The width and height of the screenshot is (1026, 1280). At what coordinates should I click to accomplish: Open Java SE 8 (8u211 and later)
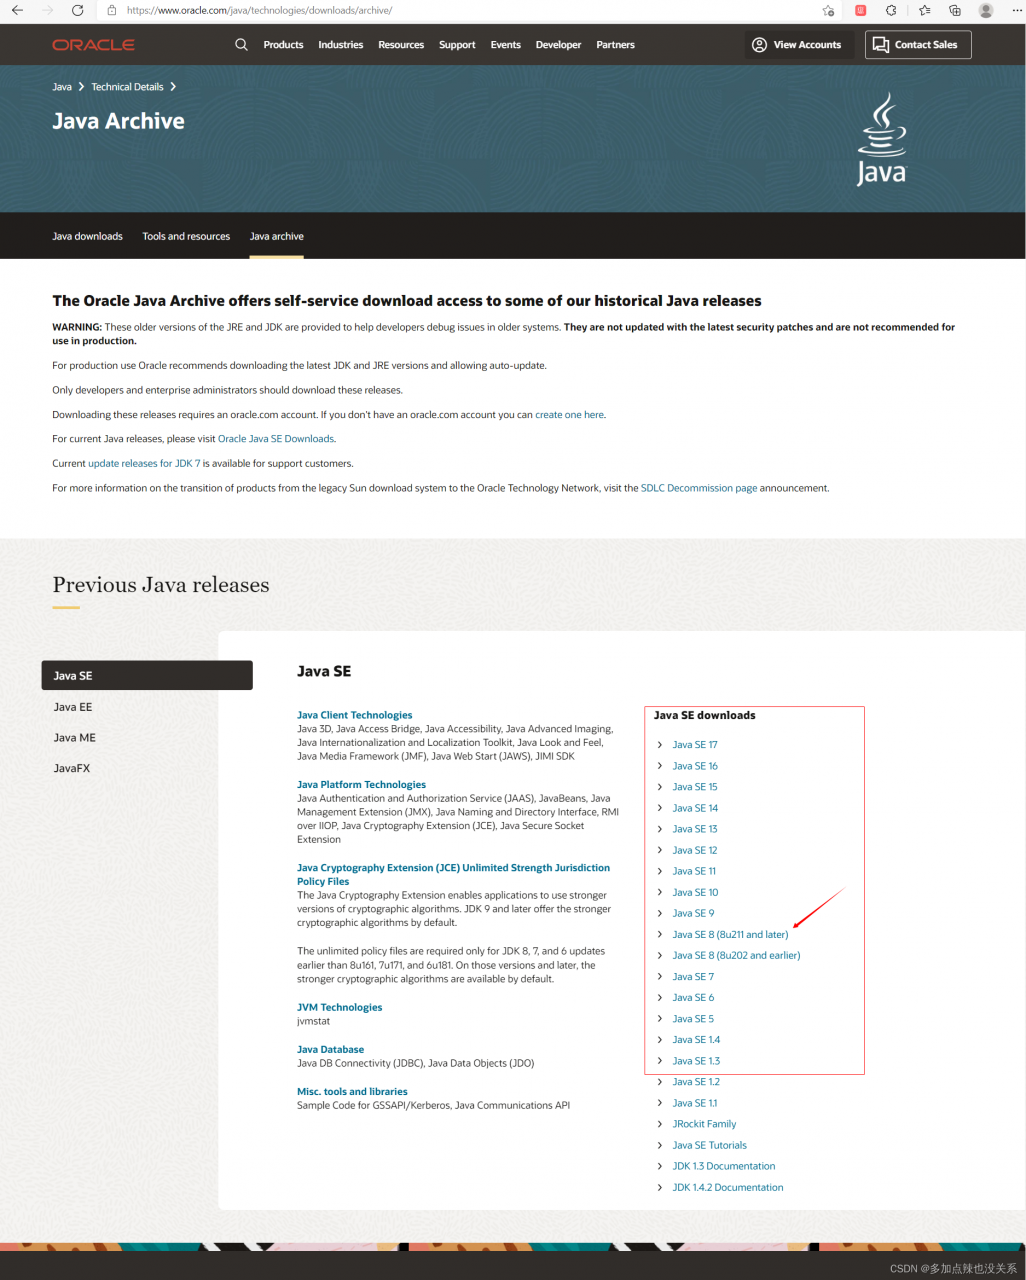(730, 935)
